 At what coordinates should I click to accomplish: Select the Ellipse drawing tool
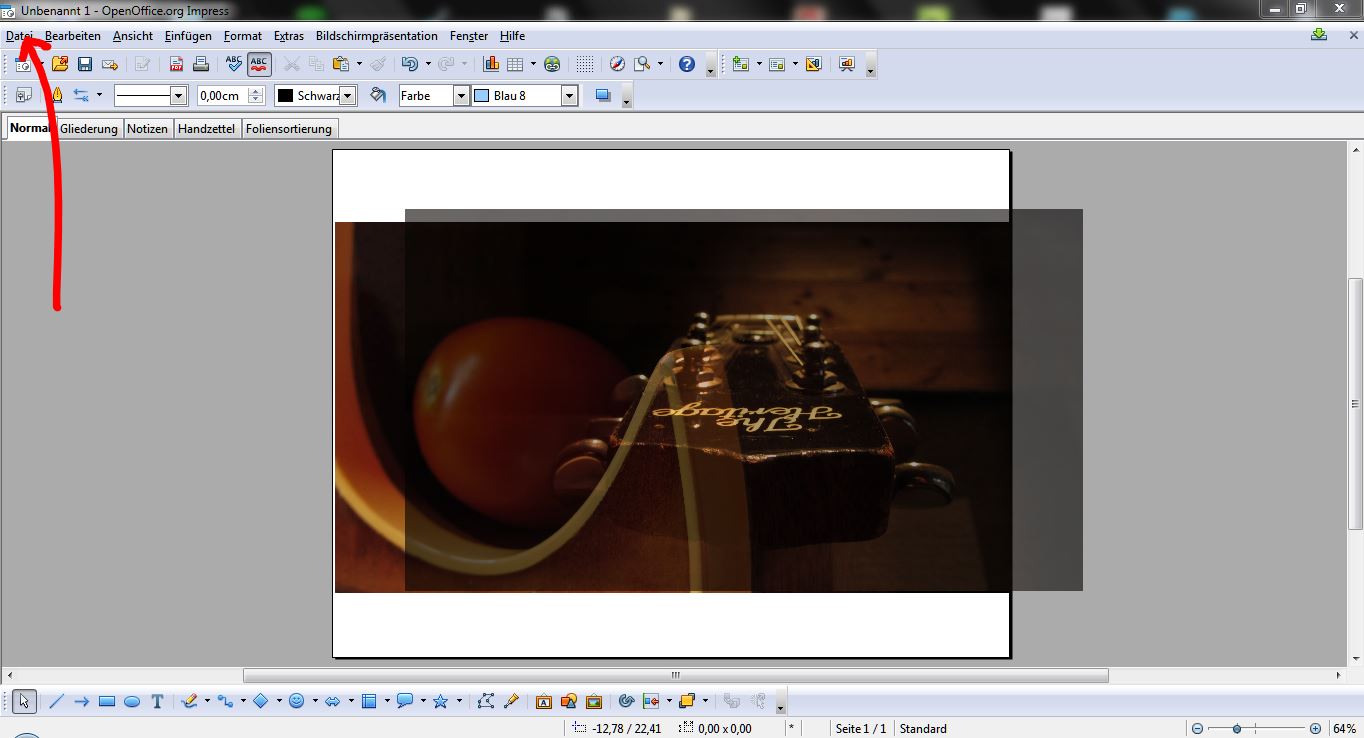click(132, 702)
